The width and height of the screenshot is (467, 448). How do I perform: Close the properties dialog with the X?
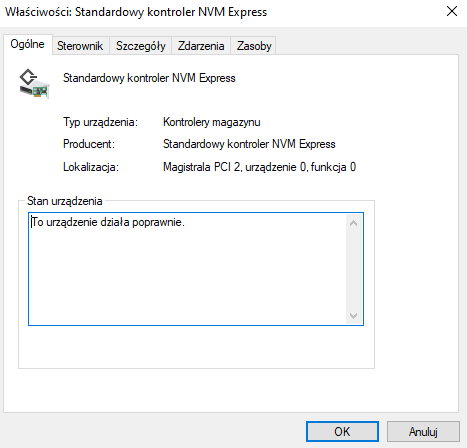[452, 11]
